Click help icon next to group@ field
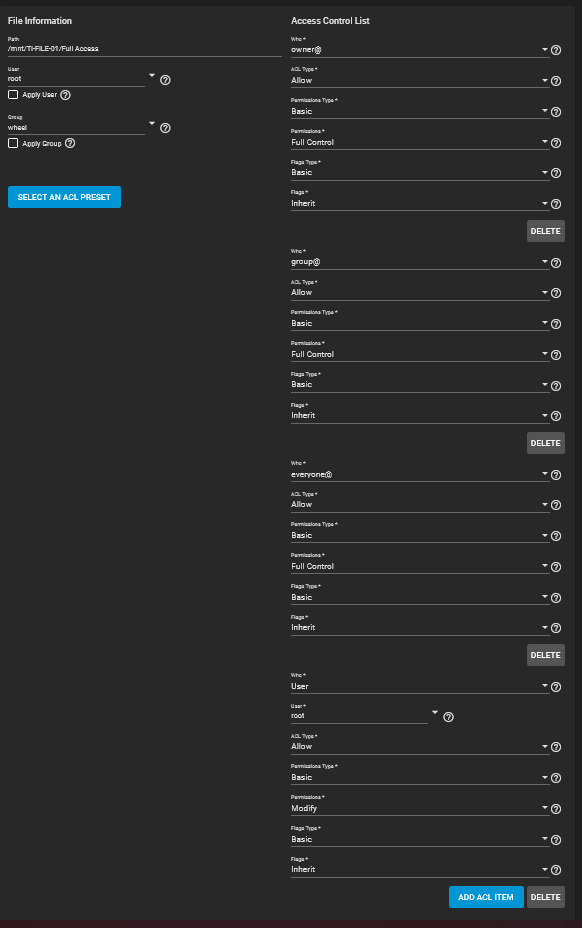 [556, 263]
